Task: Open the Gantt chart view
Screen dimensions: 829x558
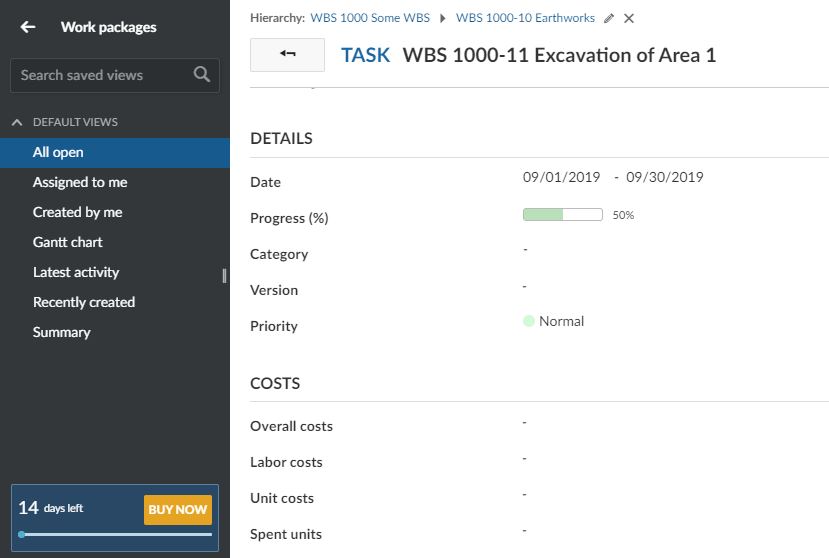Action: 67,242
